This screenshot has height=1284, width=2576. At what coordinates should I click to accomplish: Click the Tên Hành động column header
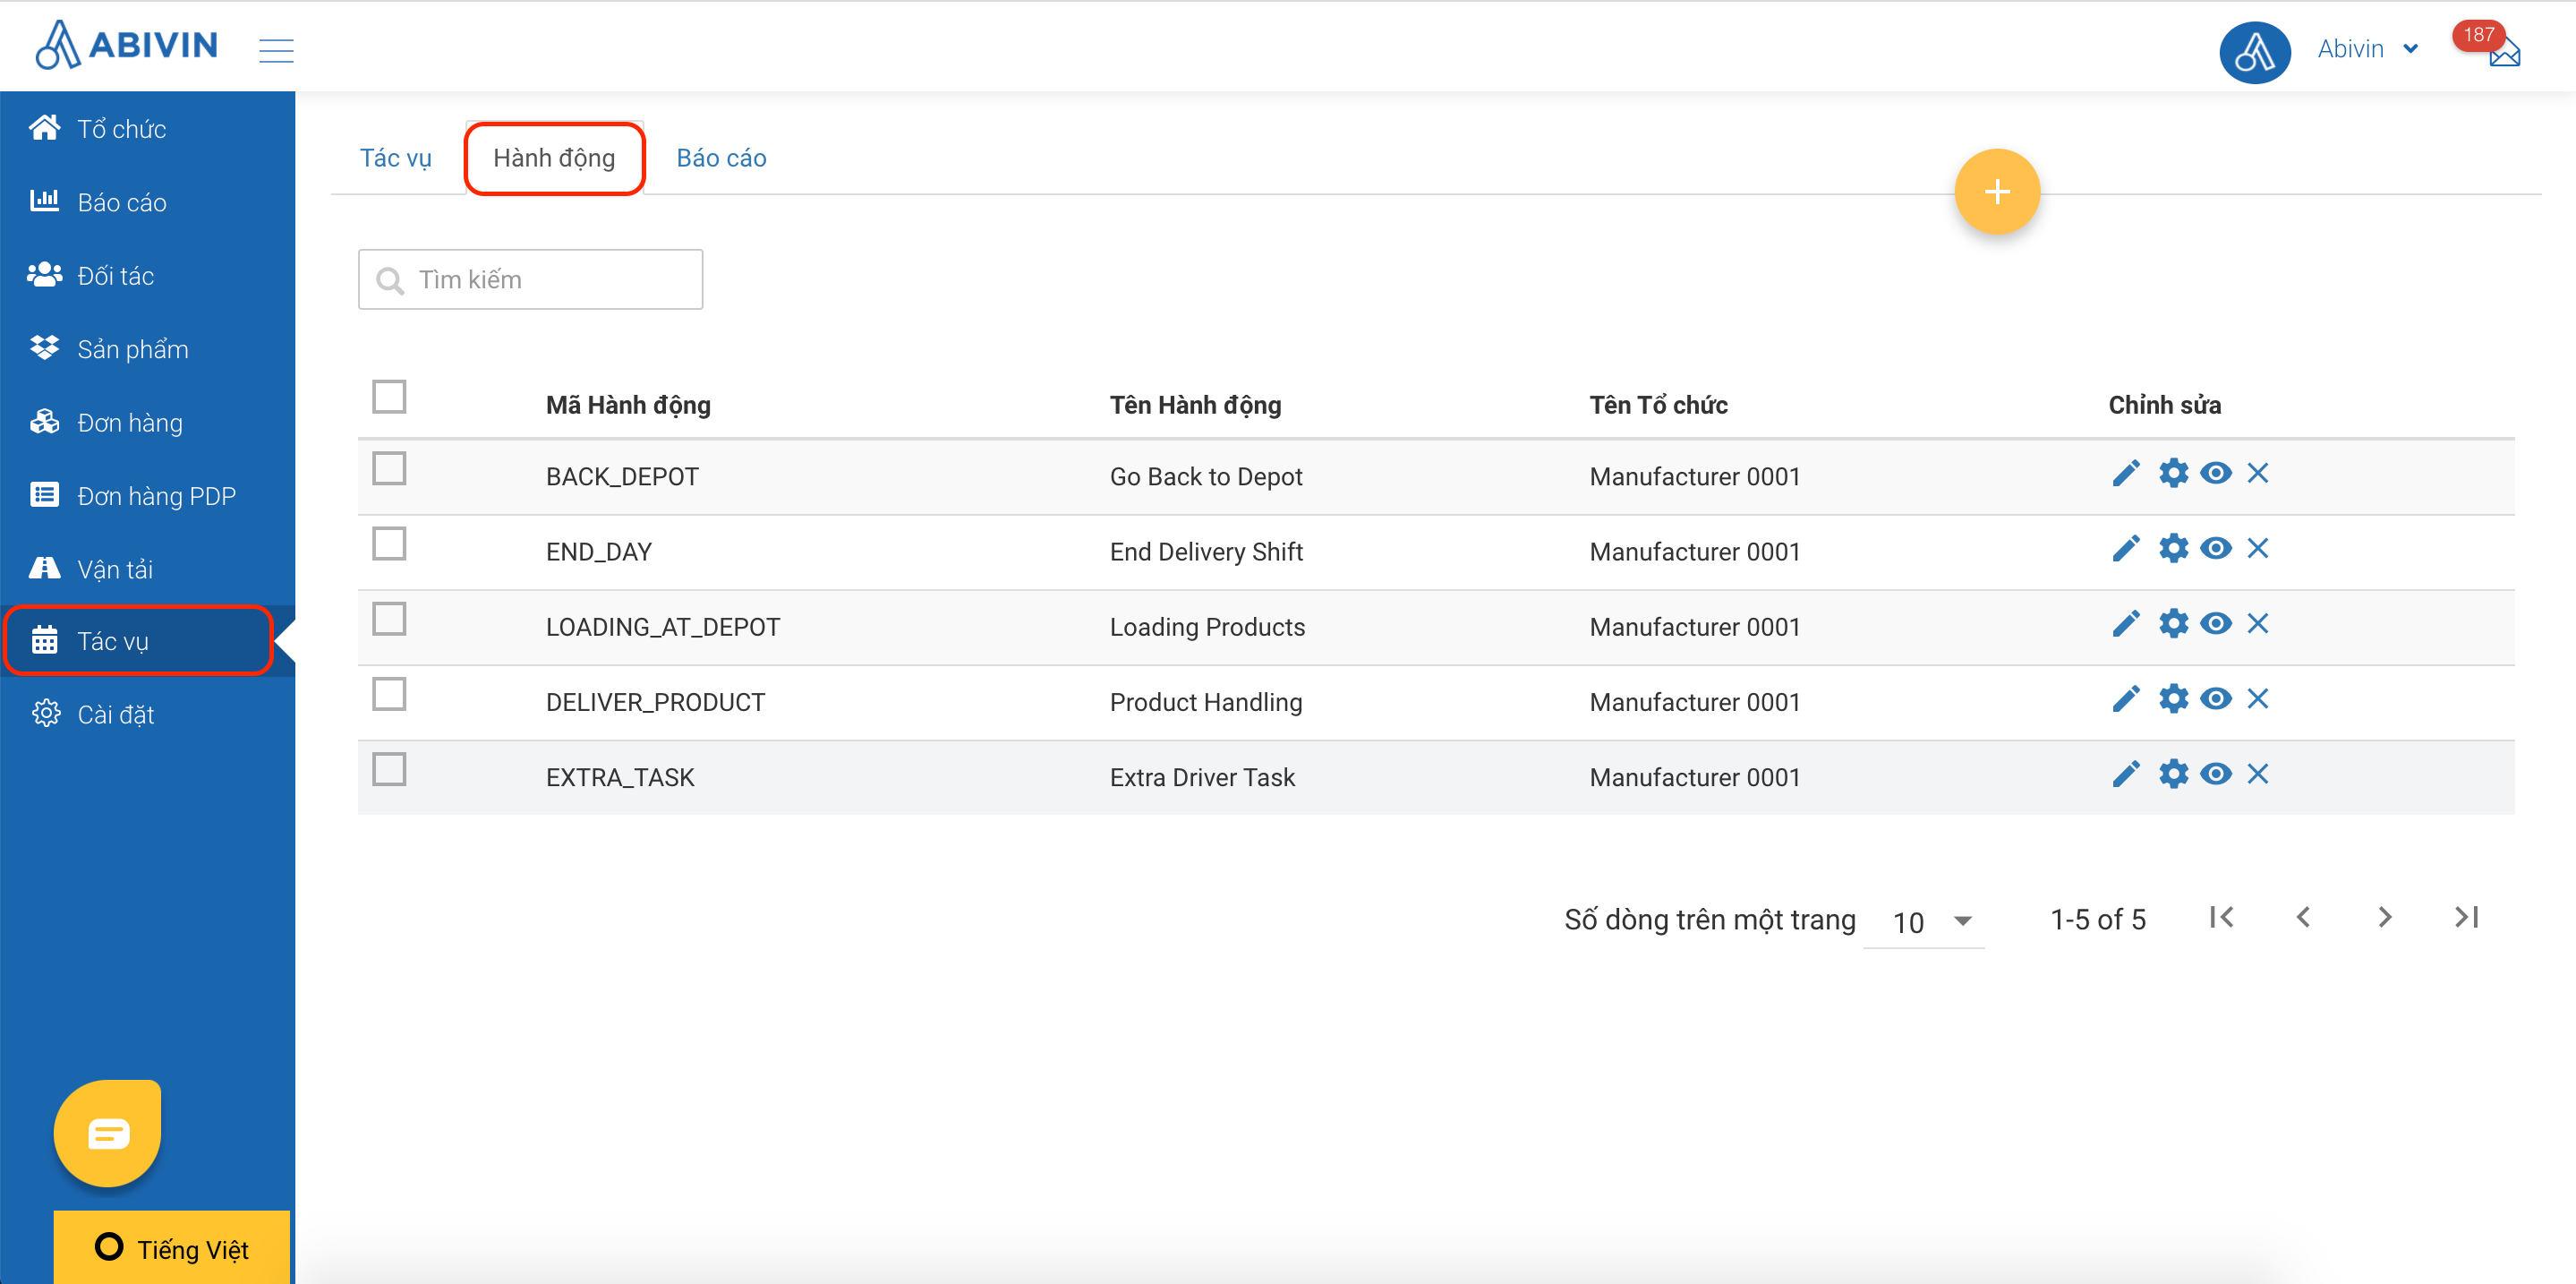click(1195, 405)
